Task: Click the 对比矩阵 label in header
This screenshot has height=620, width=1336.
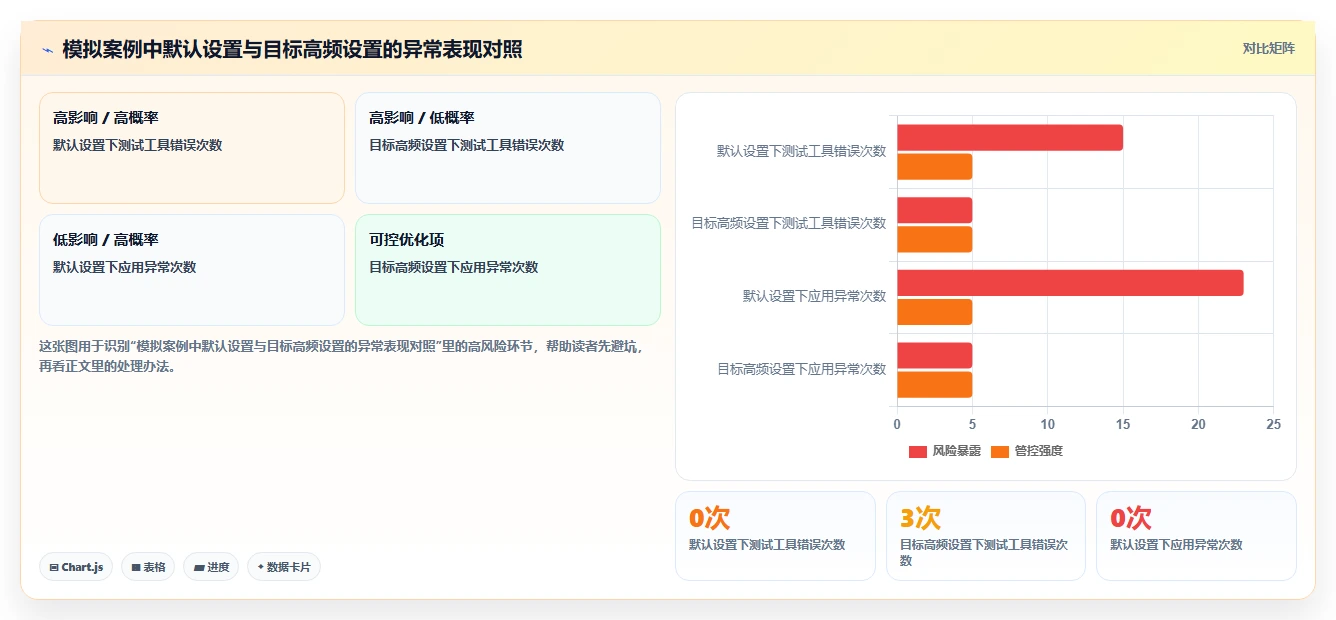Action: tap(1268, 48)
